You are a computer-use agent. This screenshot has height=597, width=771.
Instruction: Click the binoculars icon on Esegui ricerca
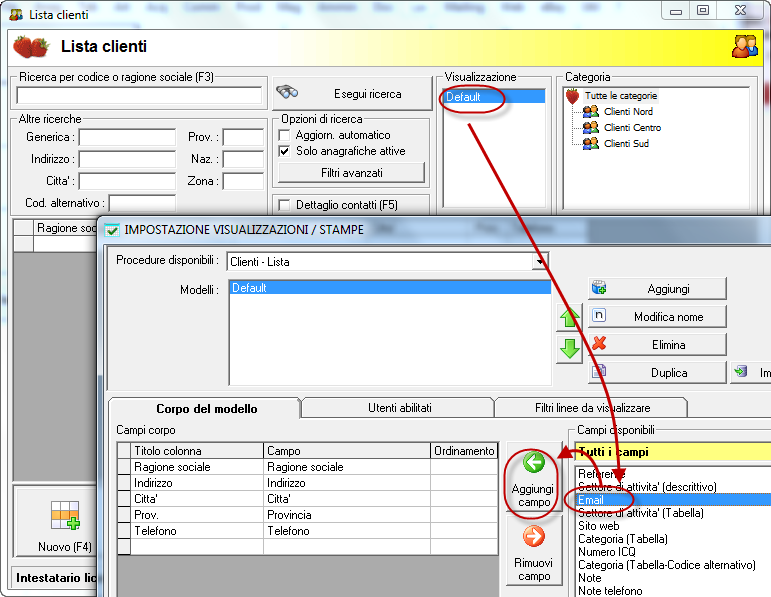coord(287,92)
